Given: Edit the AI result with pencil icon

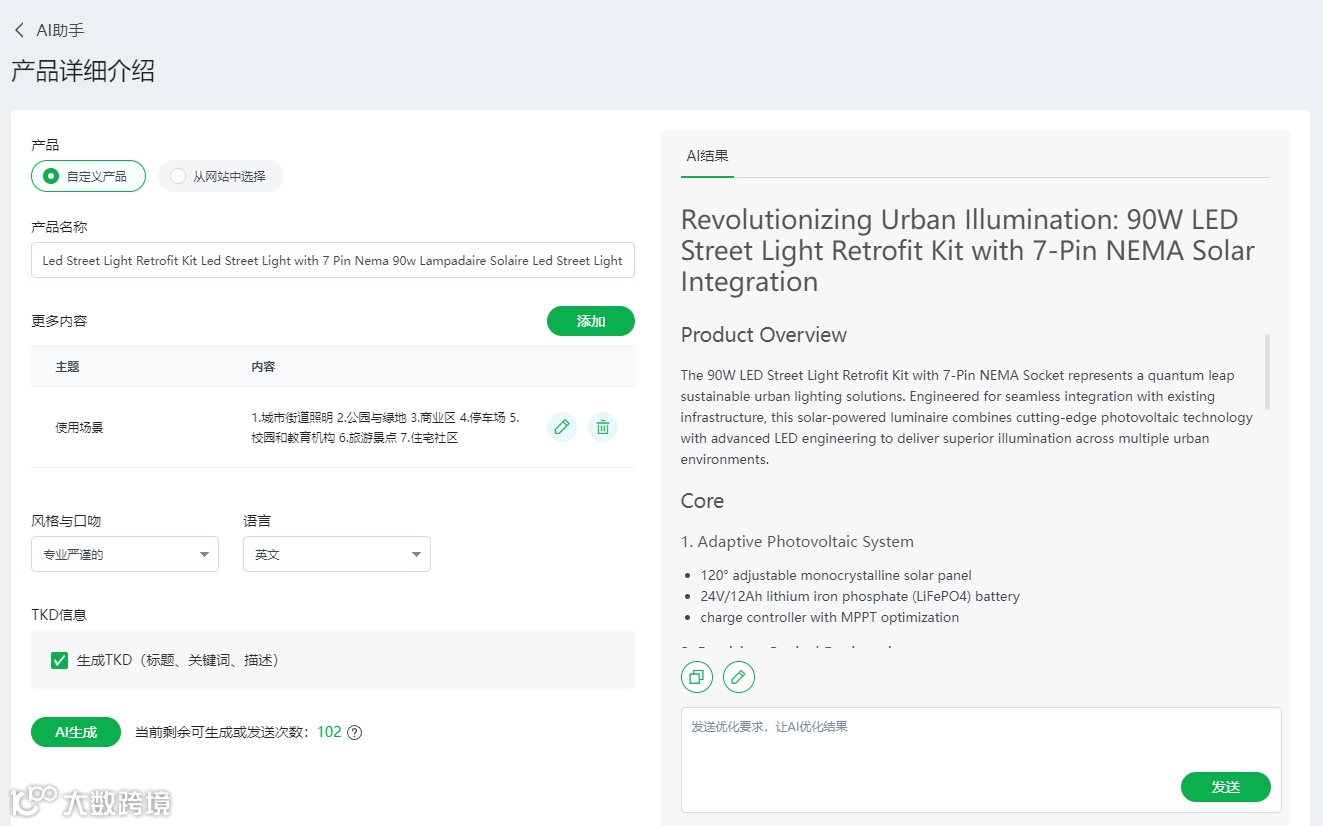Looking at the screenshot, I should (739, 677).
